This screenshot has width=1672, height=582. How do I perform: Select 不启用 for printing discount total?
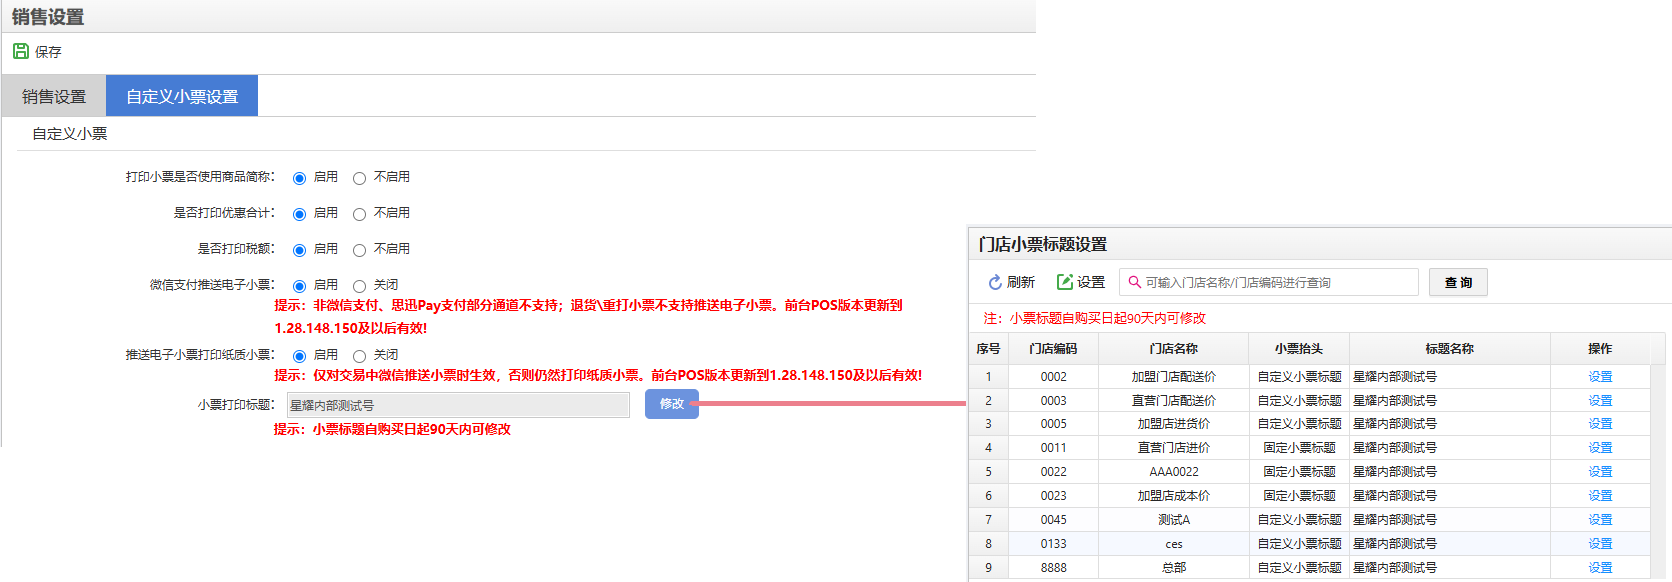(x=359, y=214)
